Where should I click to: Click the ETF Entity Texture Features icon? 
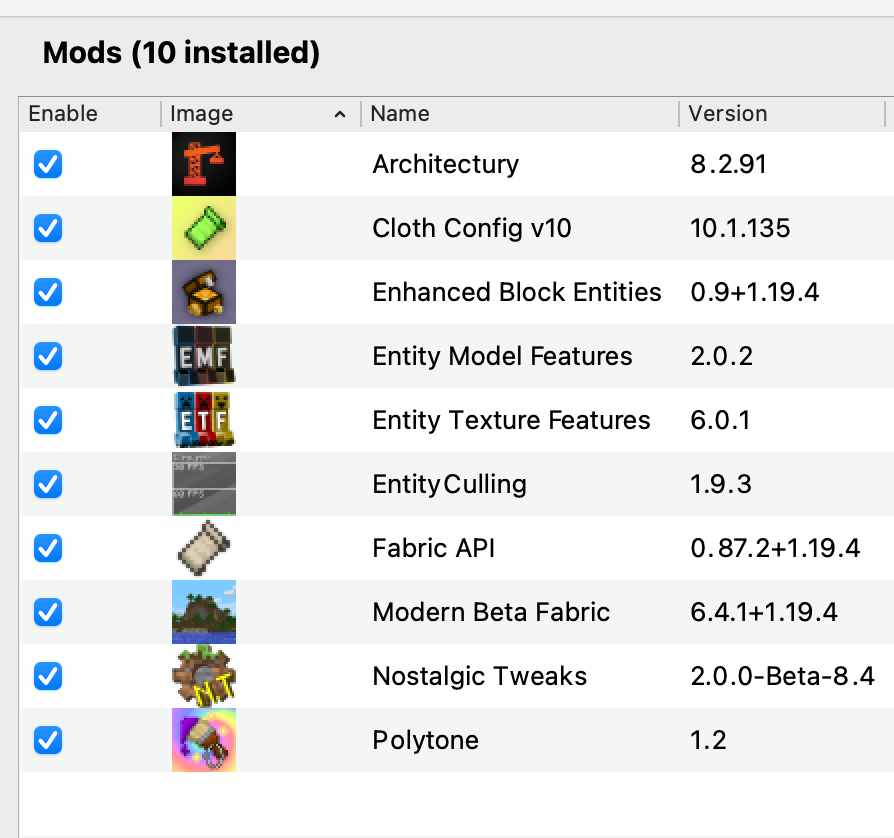pyautogui.click(x=204, y=420)
